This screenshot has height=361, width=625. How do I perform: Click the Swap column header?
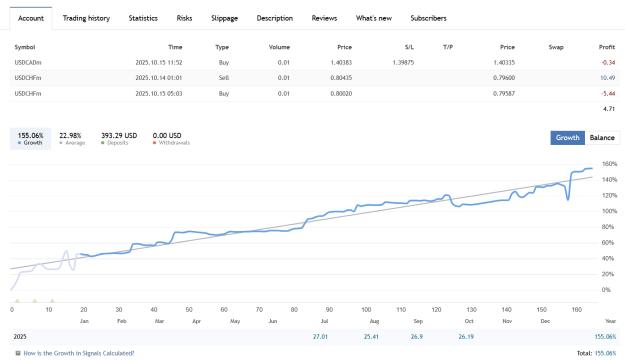tap(556, 47)
